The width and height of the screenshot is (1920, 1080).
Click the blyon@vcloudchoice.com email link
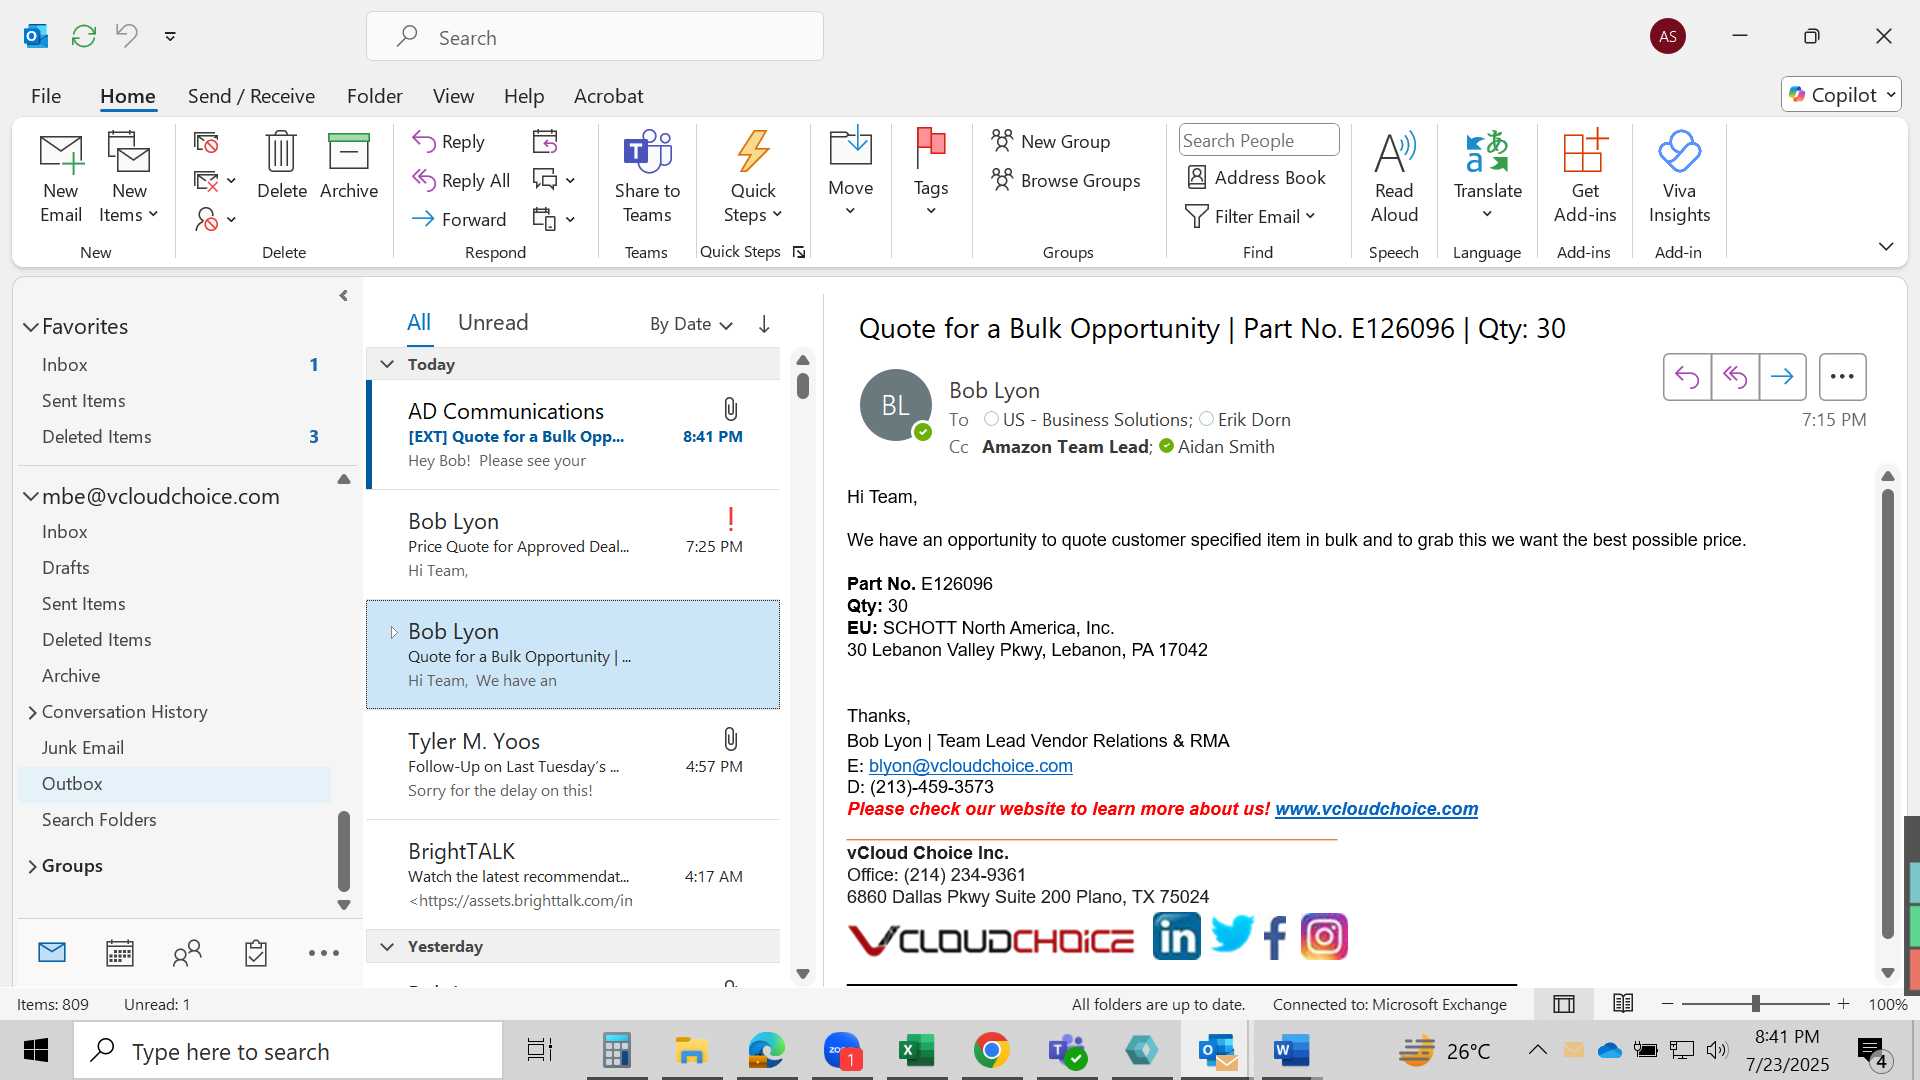click(971, 766)
